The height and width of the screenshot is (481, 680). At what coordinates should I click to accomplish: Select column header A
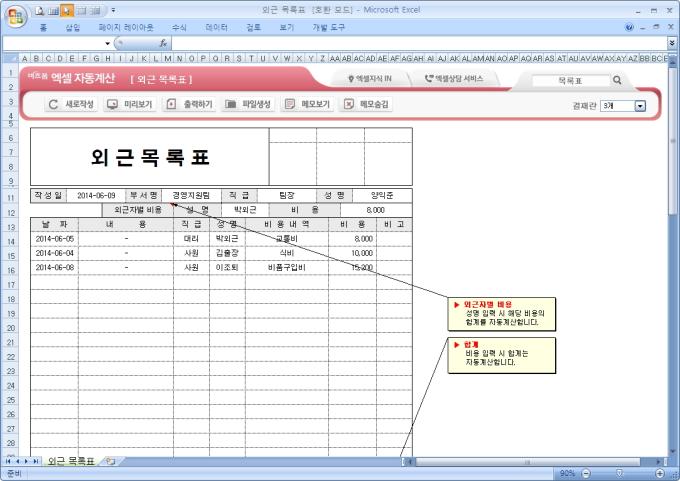coord(25,58)
